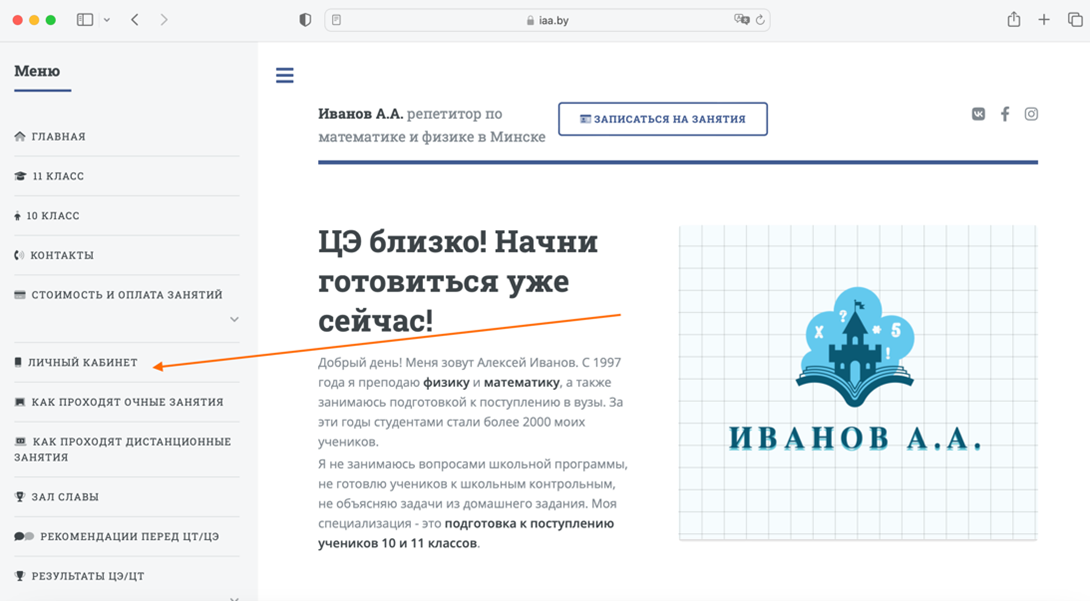The width and height of the screenshot is (1090, 601).
Task: Go to Контакты menu item
Action: coord(61,255)
